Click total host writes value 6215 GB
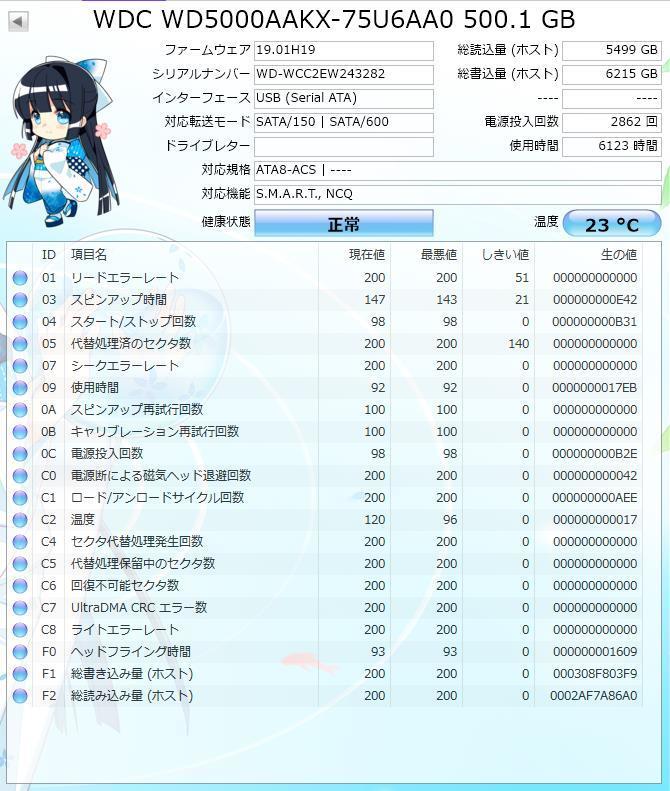 611,74
